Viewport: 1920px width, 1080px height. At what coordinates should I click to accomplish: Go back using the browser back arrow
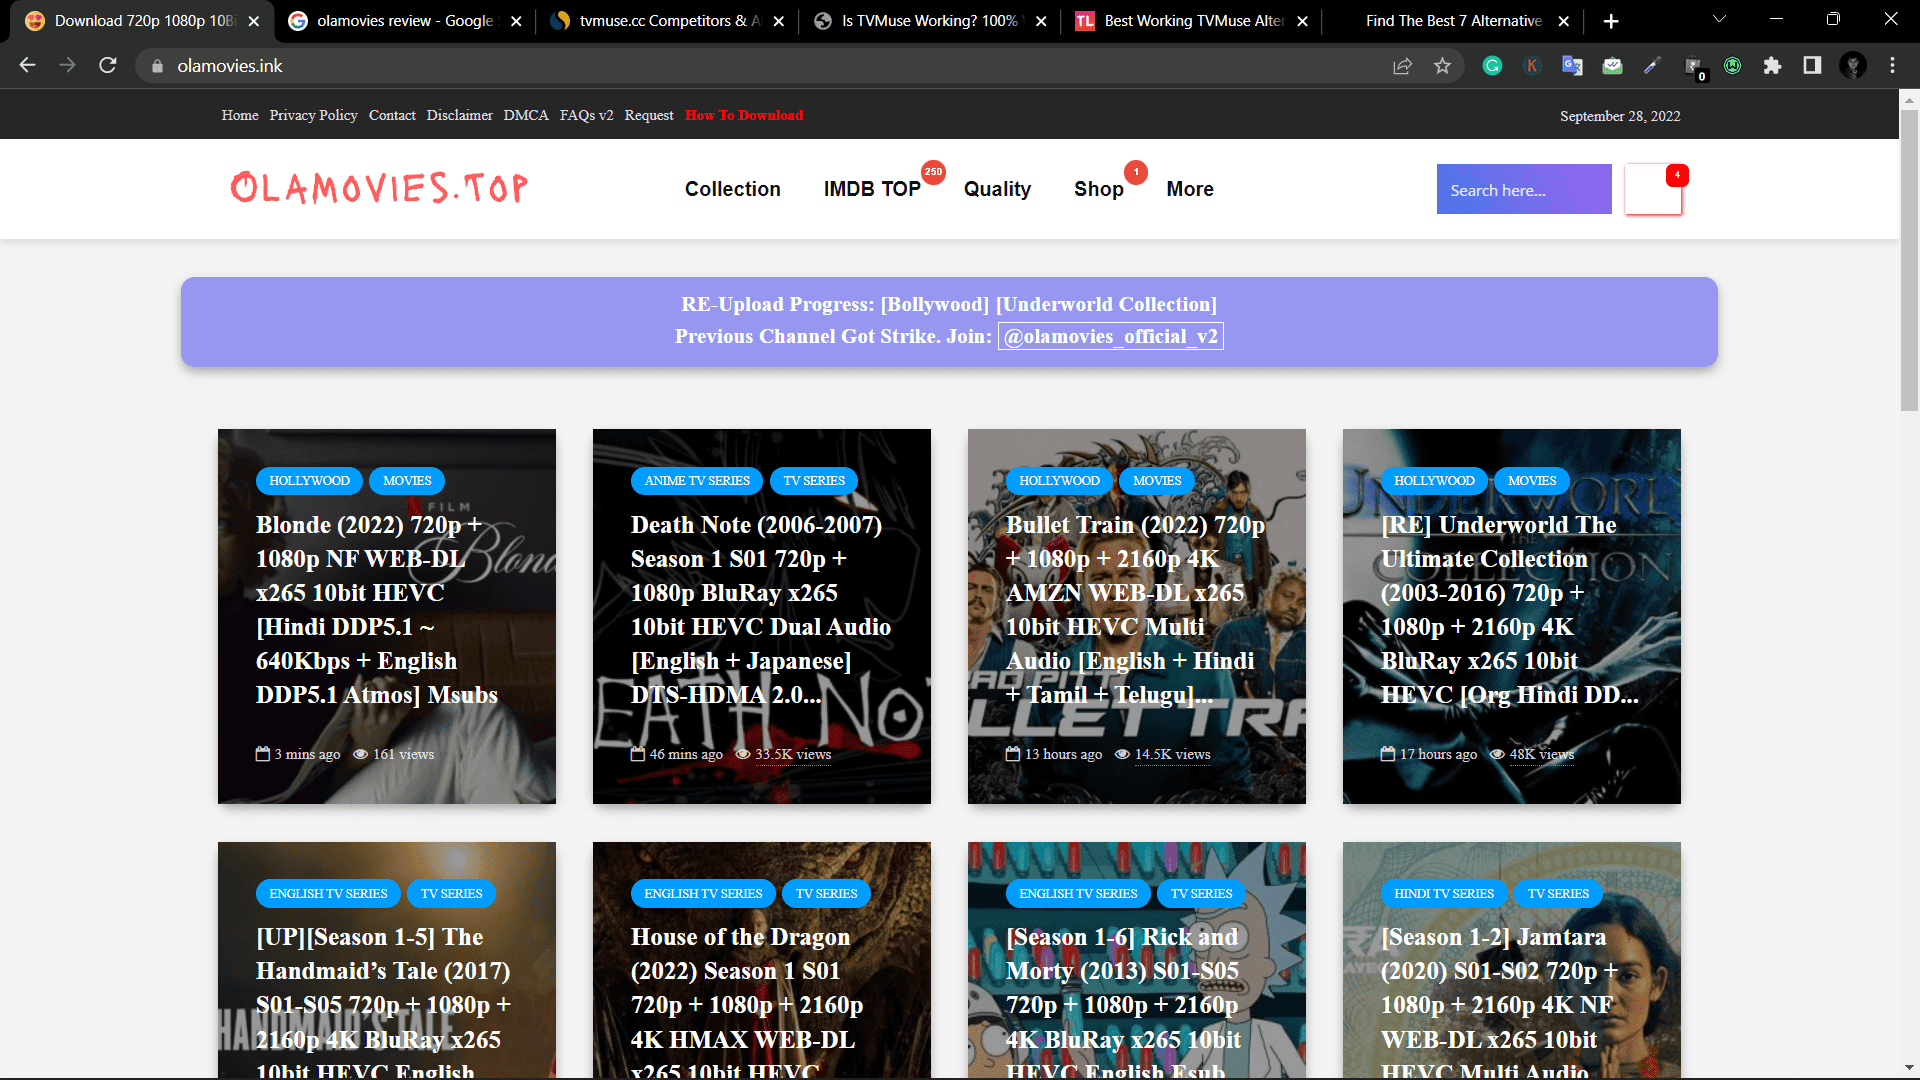click(x=27, y=65)
